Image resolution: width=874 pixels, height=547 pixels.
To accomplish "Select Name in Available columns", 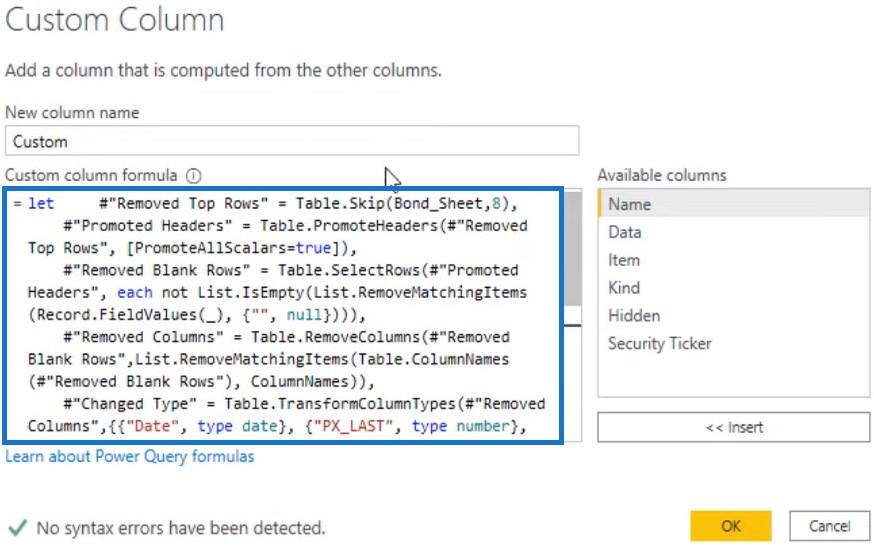I will [734, 204].
